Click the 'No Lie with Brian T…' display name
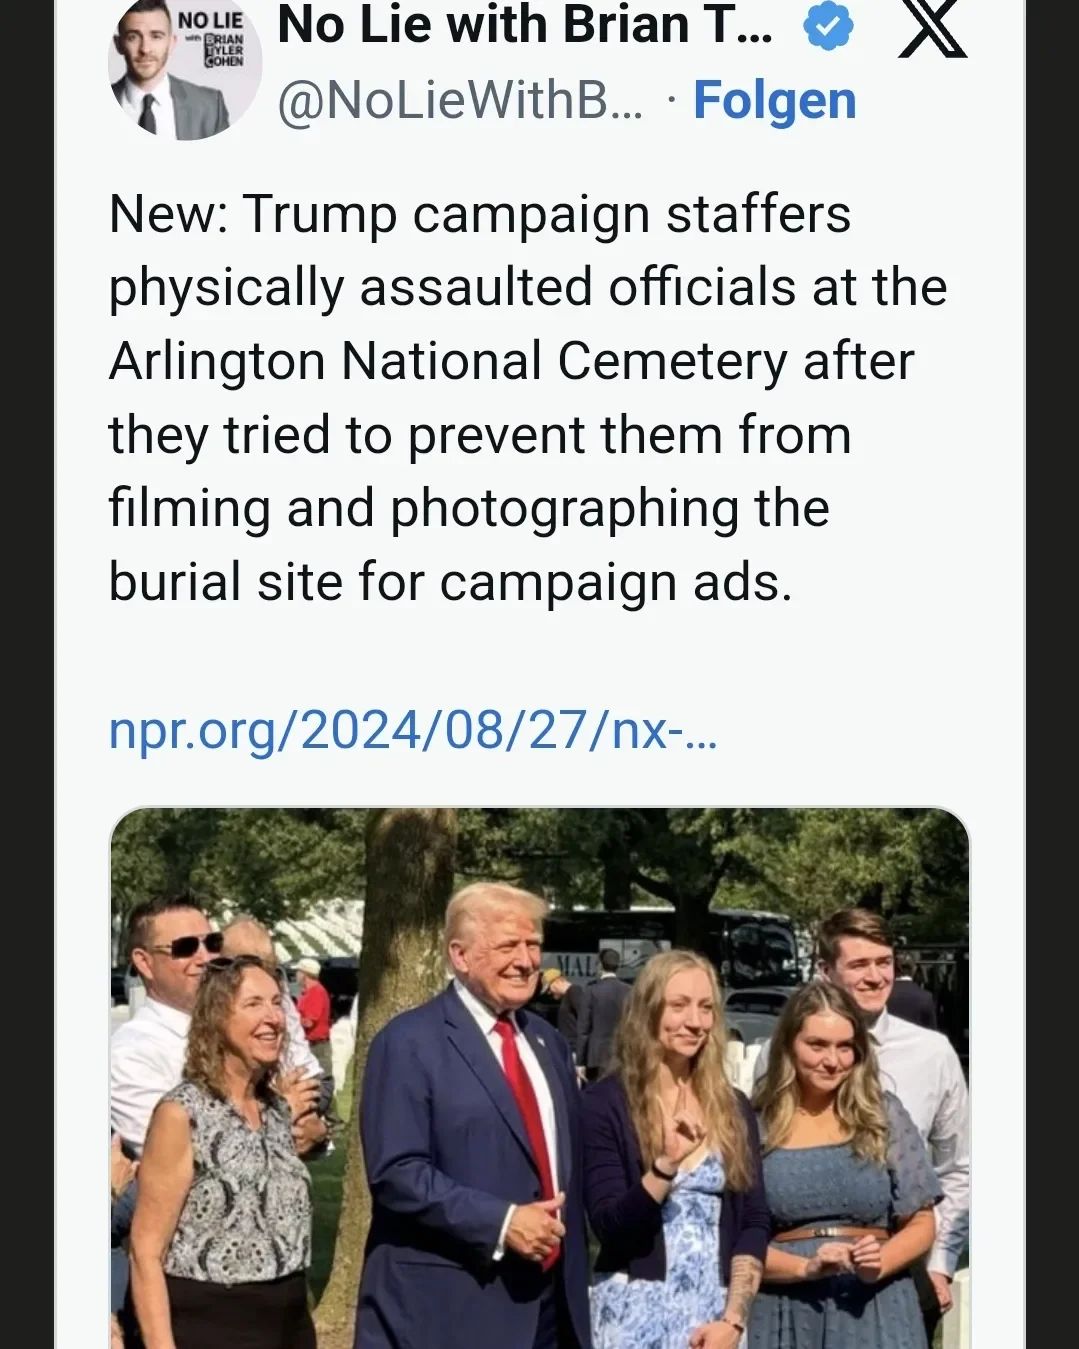 pos(524,25)
